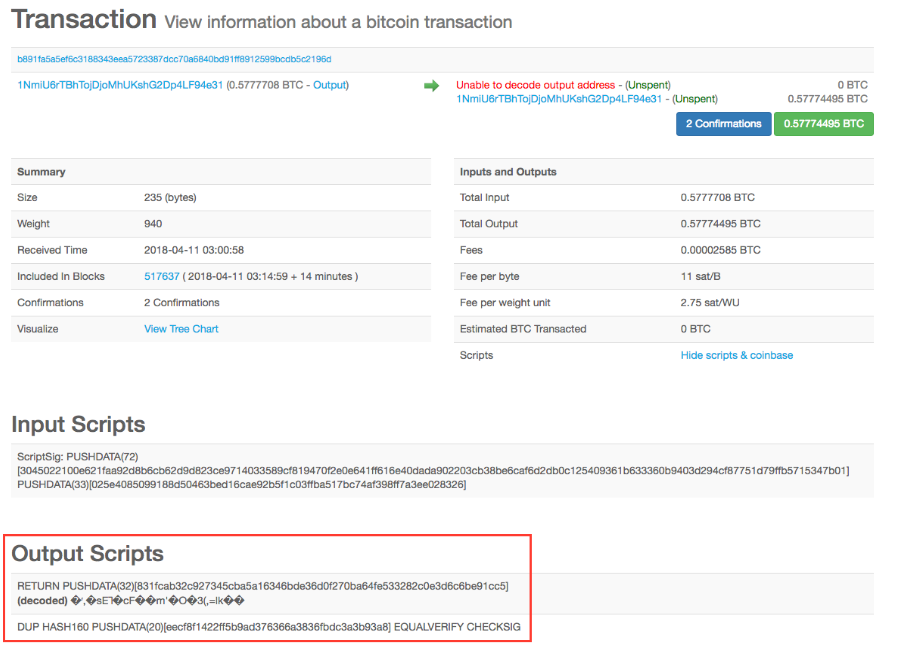This screenshot has width=906, height=648.
Task: Select the '(Unspent)' label of the undecodable output
Action: click(x=648, y=85)
